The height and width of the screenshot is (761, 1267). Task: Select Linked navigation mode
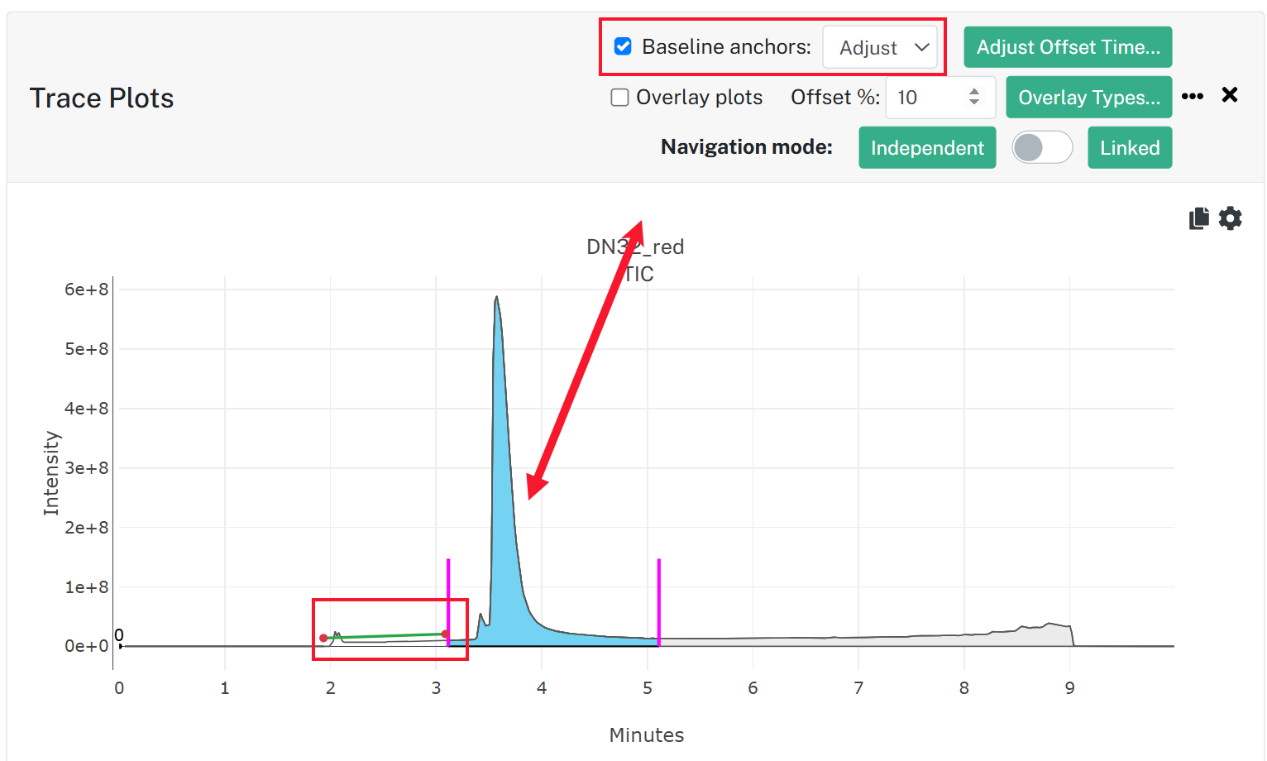[1130, 148]
